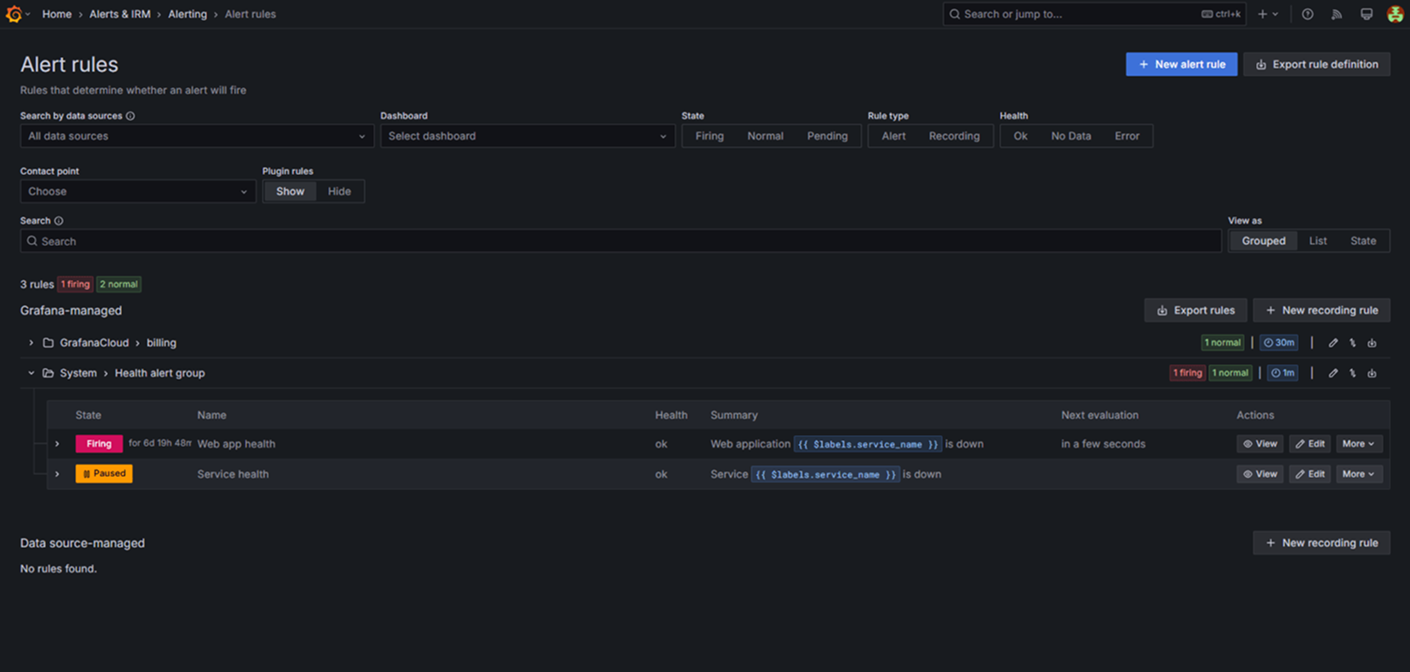1410x672 pixels.
Task: Click the info icon next to the Search label
Action: tap(59, 221)
